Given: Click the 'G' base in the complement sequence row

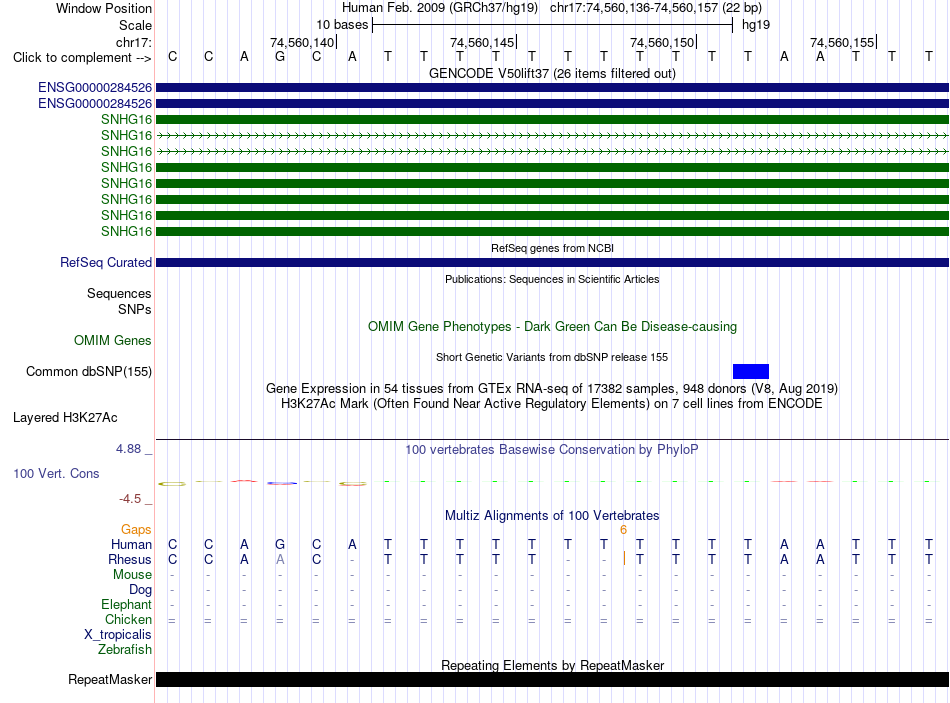Looking at the screenshot, I should (280, 57).
